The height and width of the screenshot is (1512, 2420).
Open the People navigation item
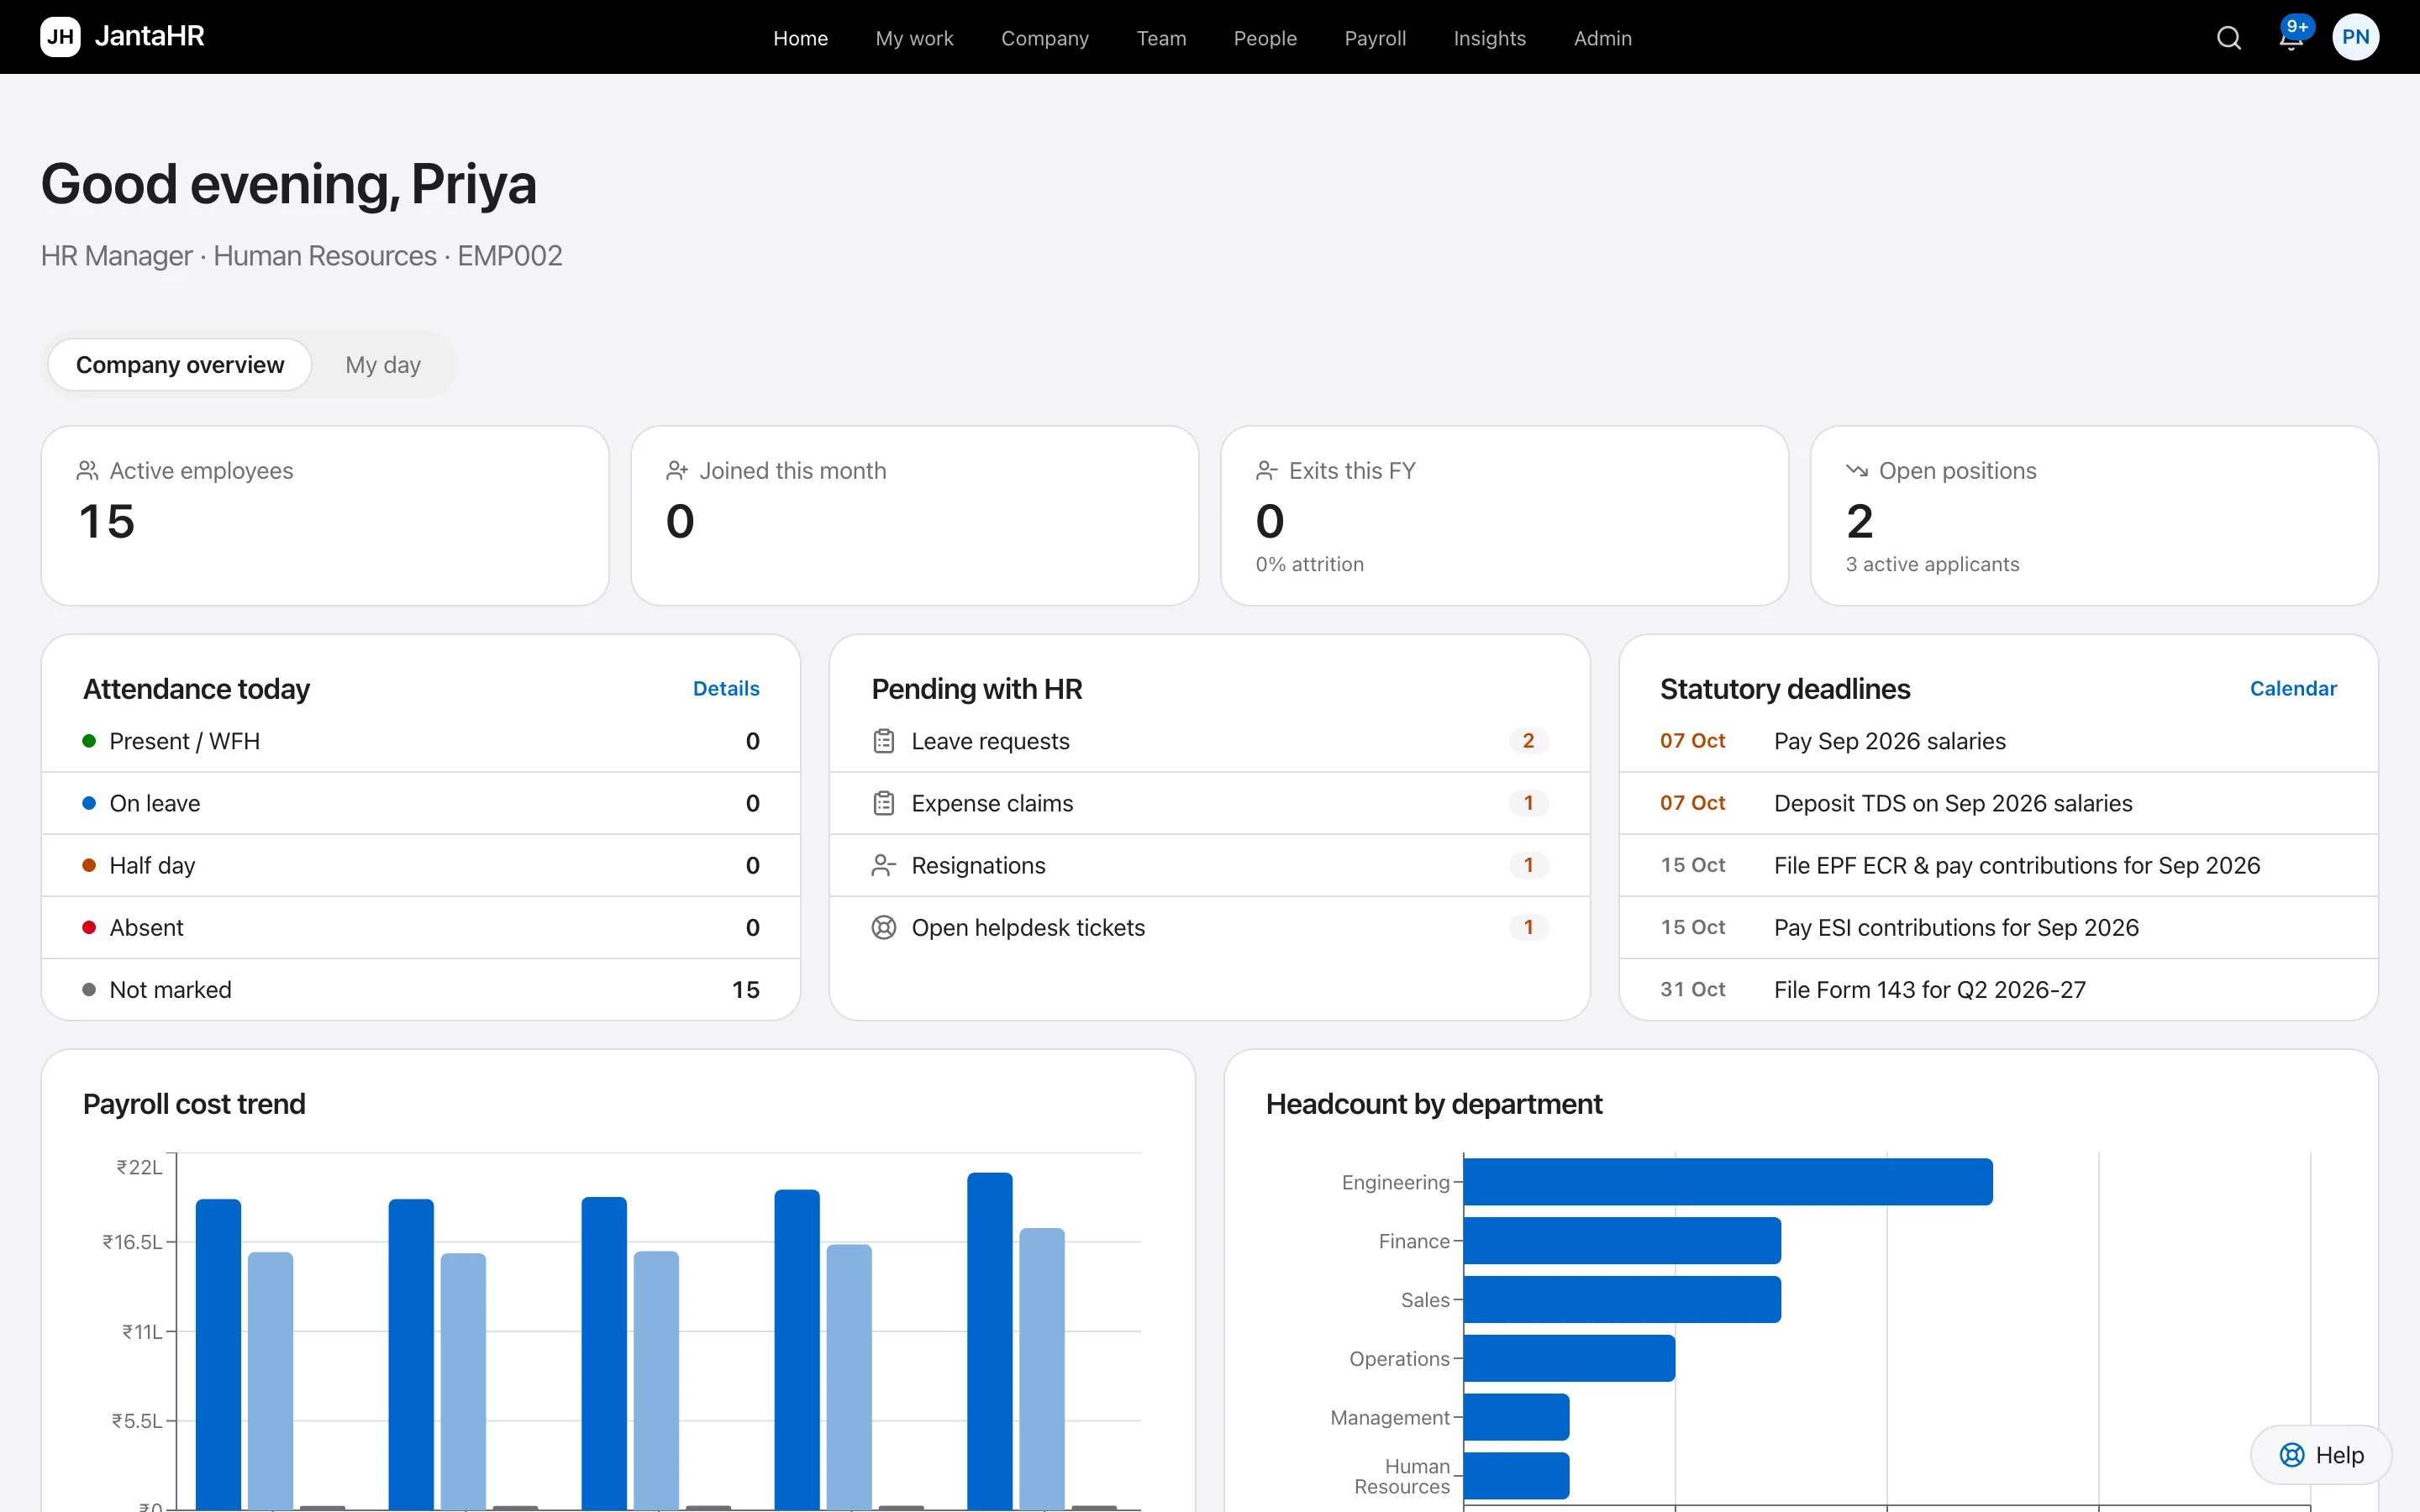click(1265, 38)
